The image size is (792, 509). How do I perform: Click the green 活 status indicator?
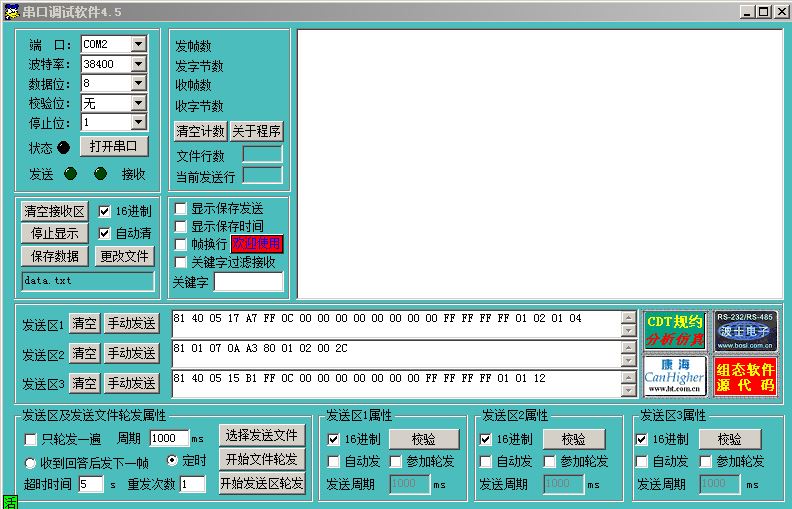pyautogui.click(x=10, y=502)
